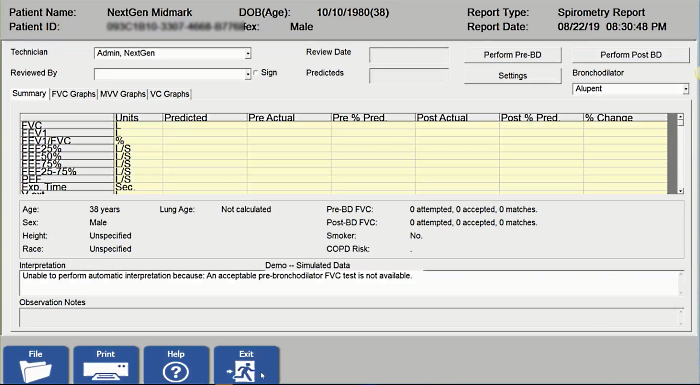Open the VC Graphs tab
This screenshot has height=385, width=700.
pyautogui.click(x=169, y=94)
